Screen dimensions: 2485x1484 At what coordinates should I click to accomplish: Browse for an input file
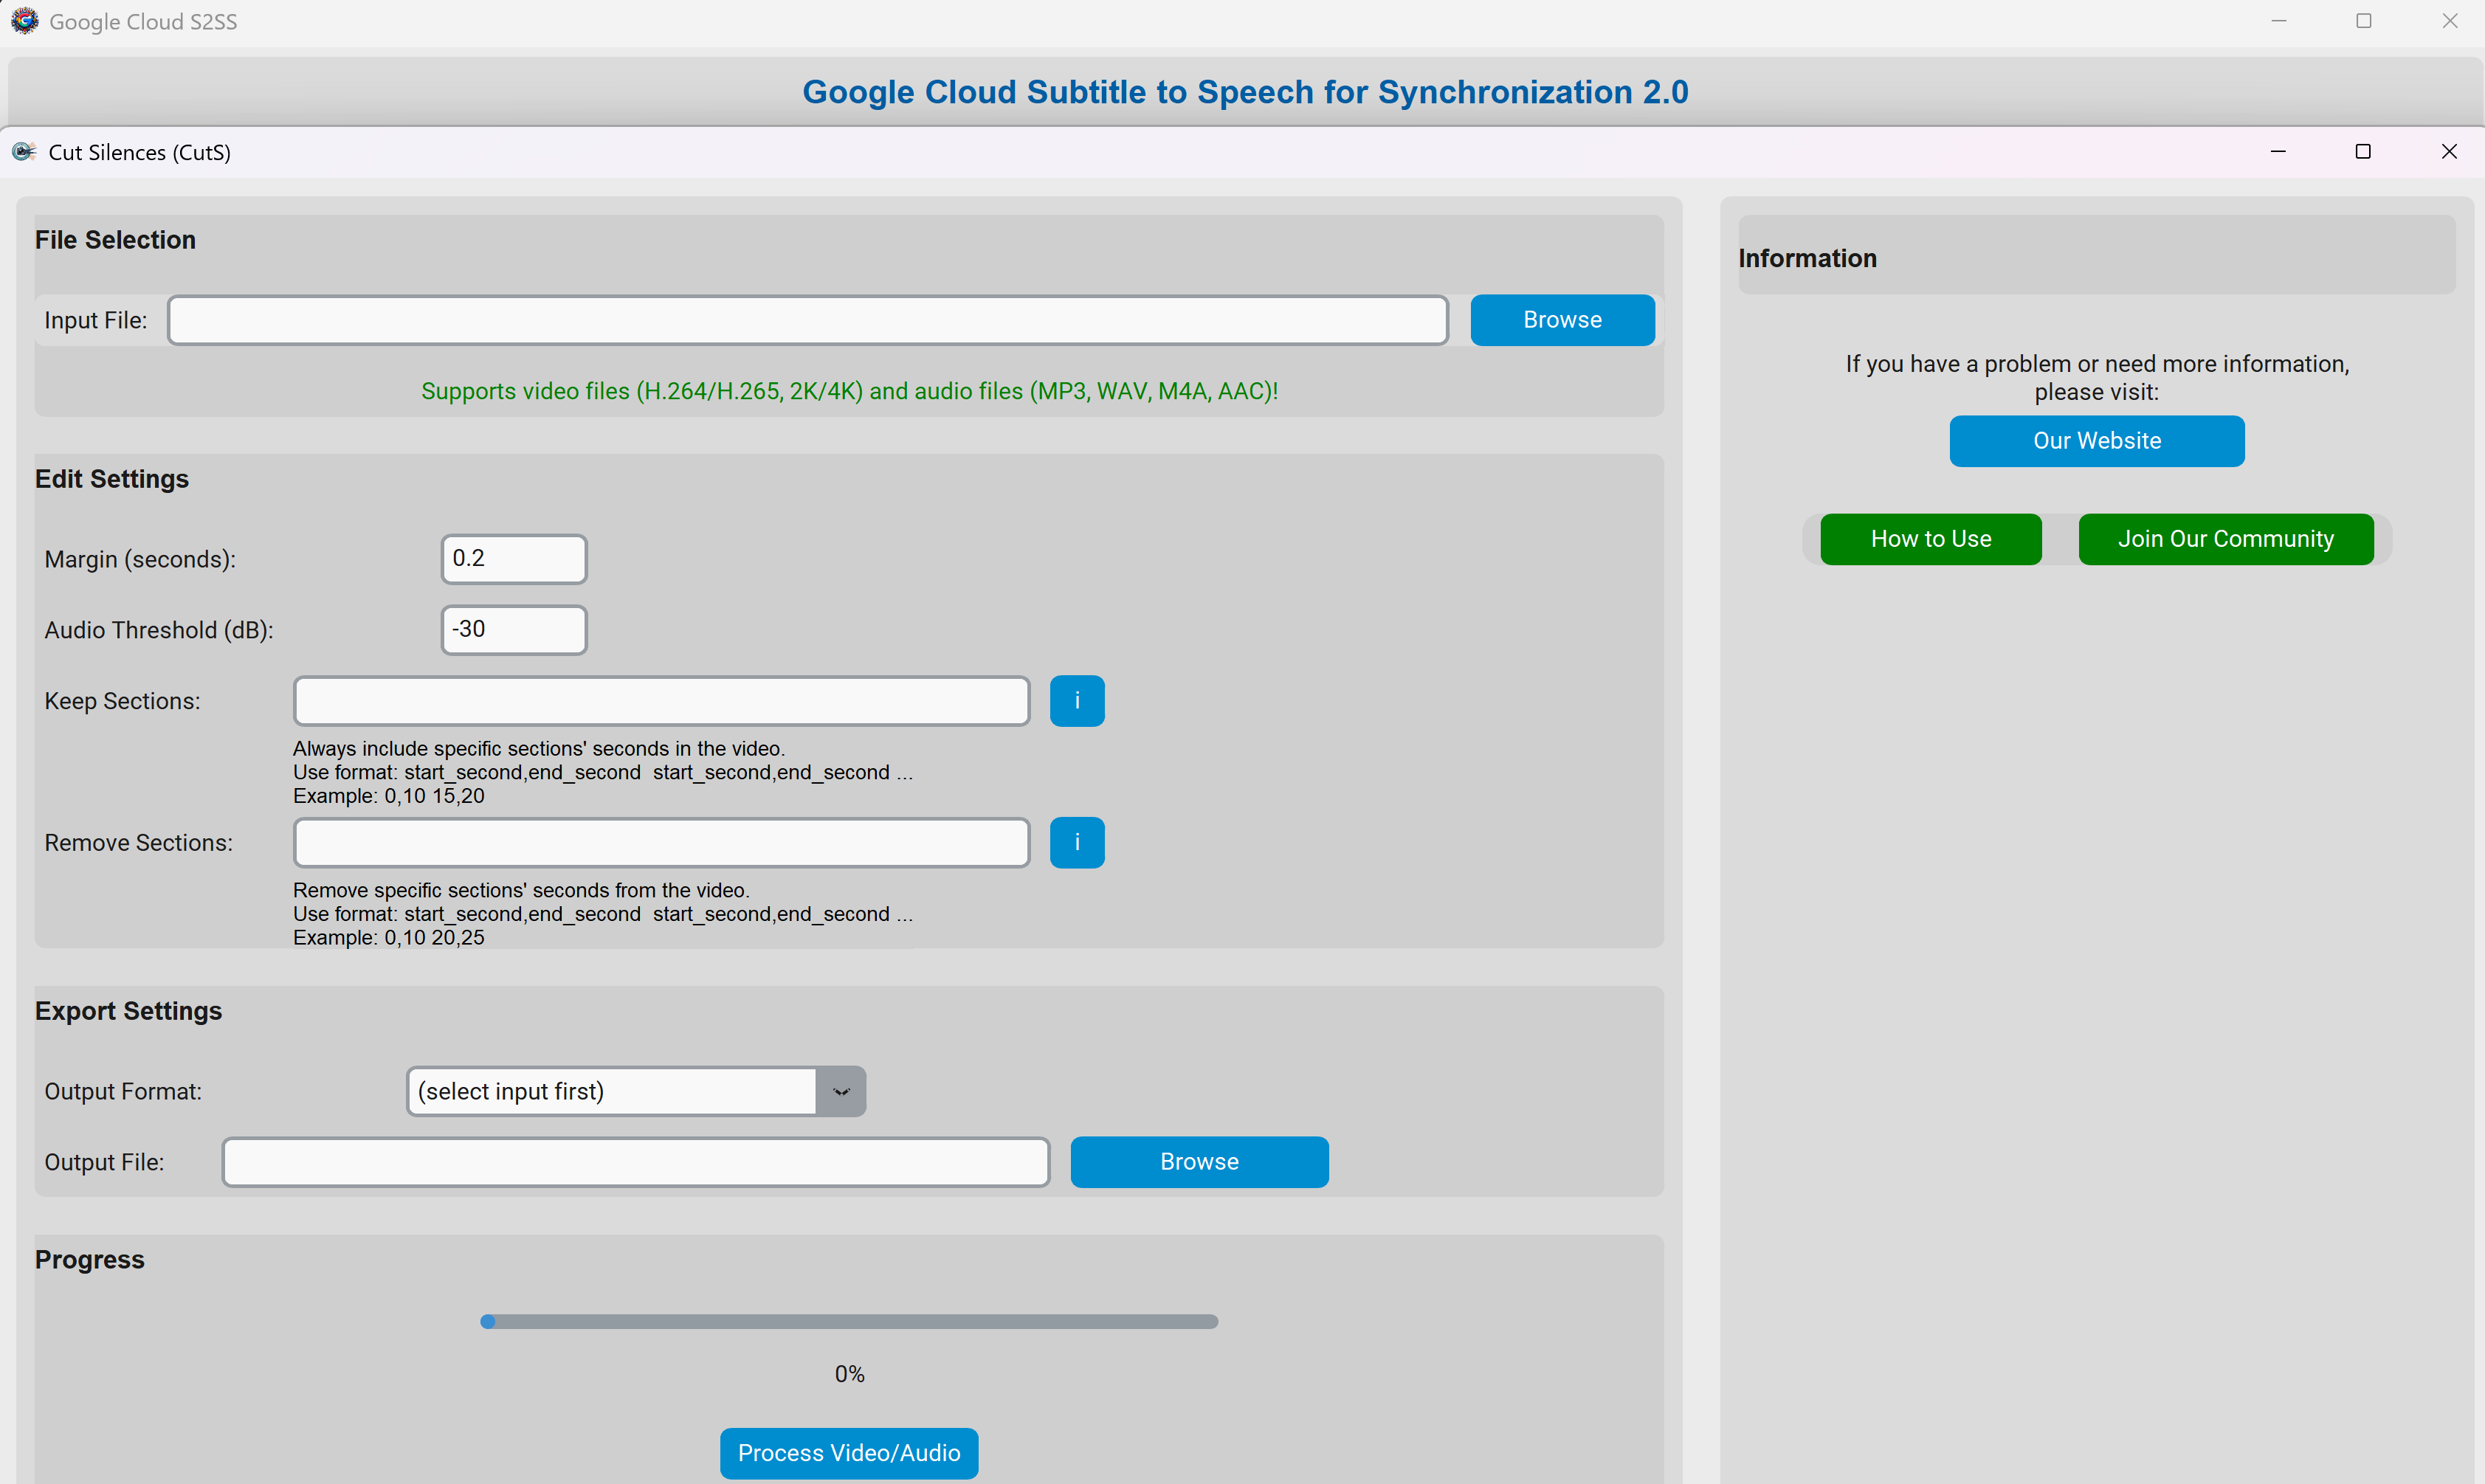point(1561,320)
